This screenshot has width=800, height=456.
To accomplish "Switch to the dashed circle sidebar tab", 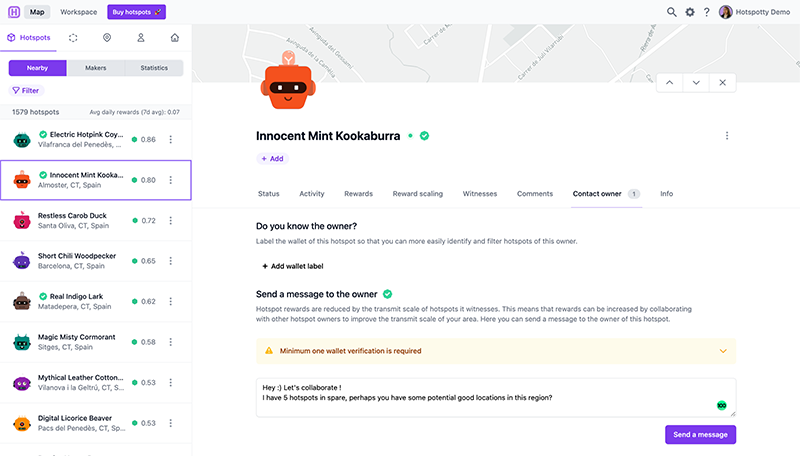I will click(x=73, y=38).
